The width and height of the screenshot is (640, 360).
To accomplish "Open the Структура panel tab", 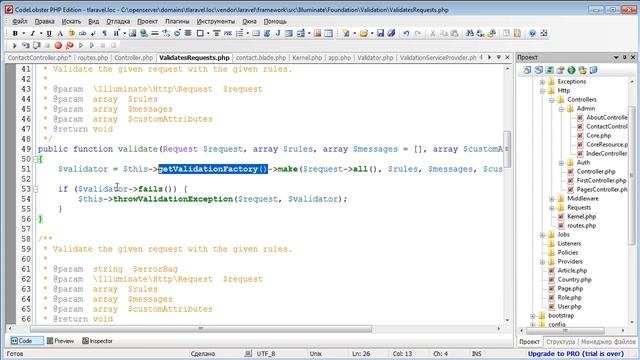I will tap(560, 342).
